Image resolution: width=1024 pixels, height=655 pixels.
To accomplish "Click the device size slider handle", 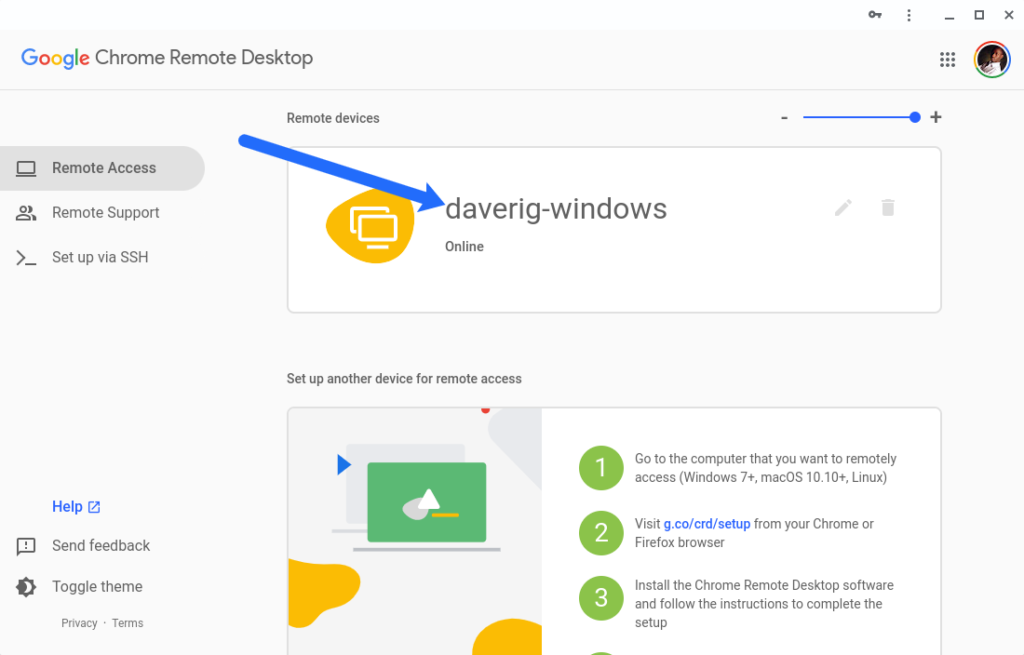I will (x=915, y=117).
